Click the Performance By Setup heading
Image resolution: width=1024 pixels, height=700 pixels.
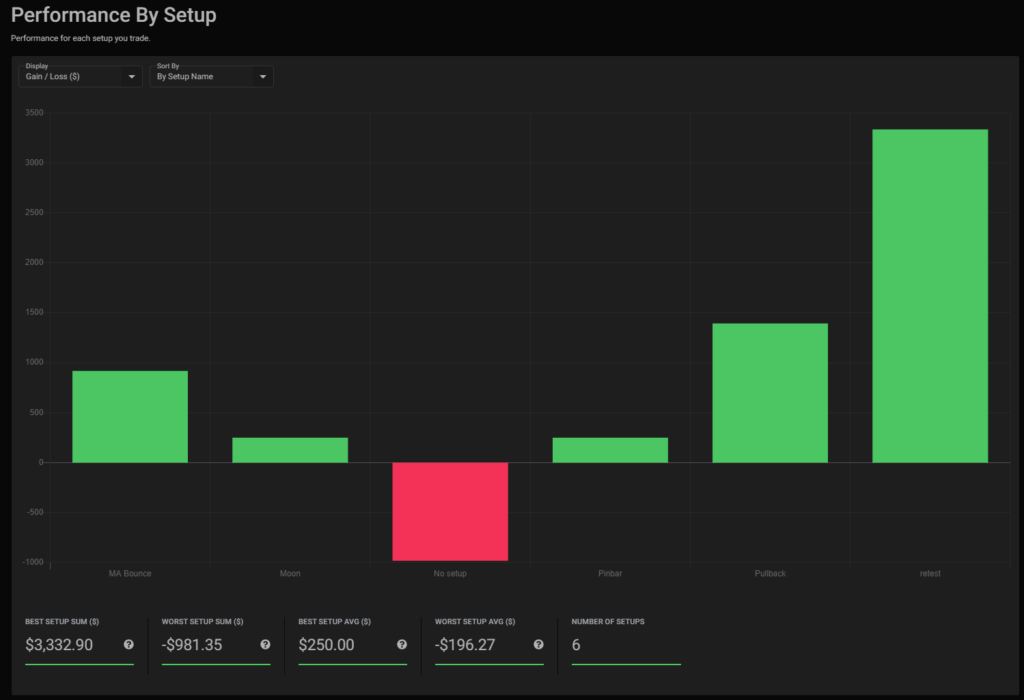pos(113,15)
